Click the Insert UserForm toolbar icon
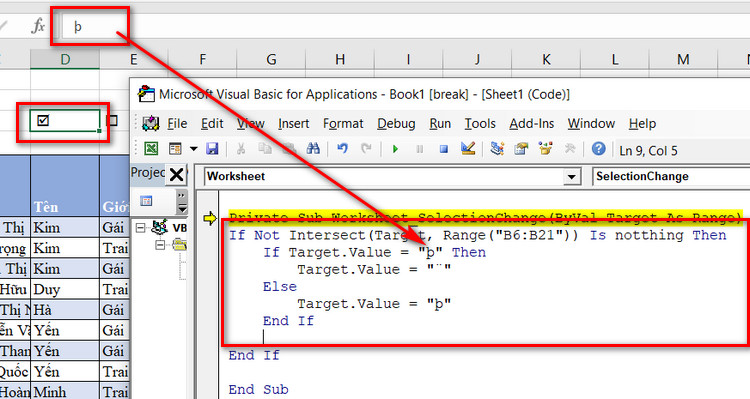This screenshot has width=750, height=399. click(x=175, y=149)
